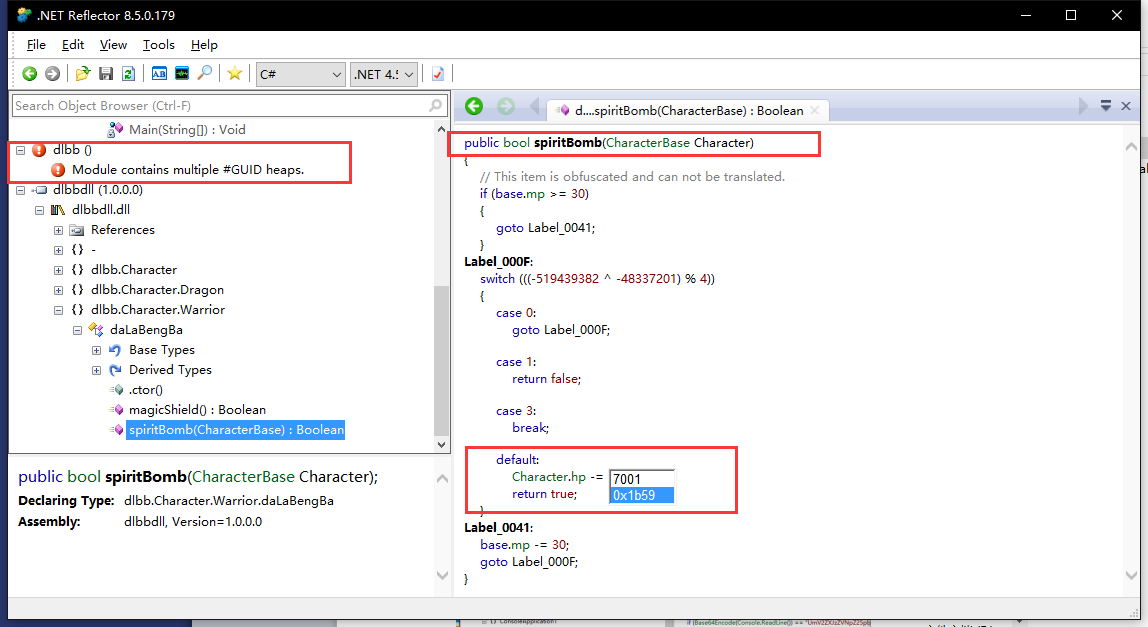Click the red checkmark document toolbar icon

(438, 74)
